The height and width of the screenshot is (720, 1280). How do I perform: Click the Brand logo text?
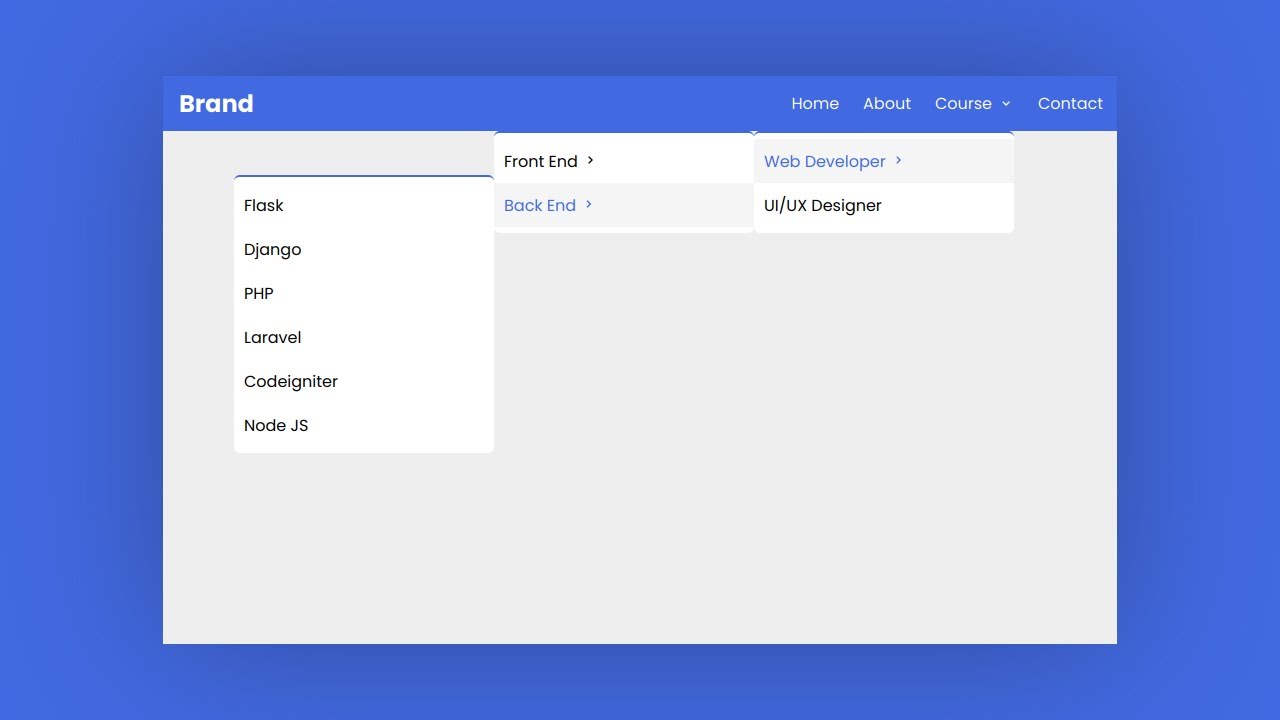tap(216, 104)
